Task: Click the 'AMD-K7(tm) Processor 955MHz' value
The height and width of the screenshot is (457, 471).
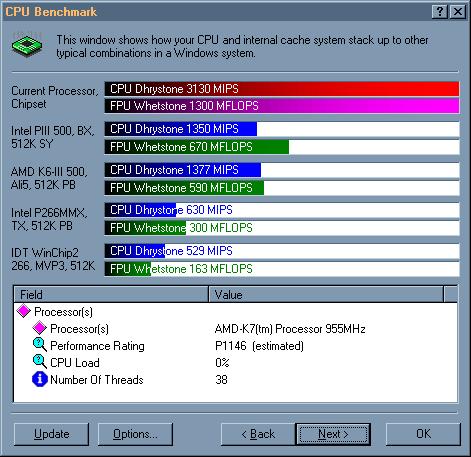Action: tap(290, 329)
